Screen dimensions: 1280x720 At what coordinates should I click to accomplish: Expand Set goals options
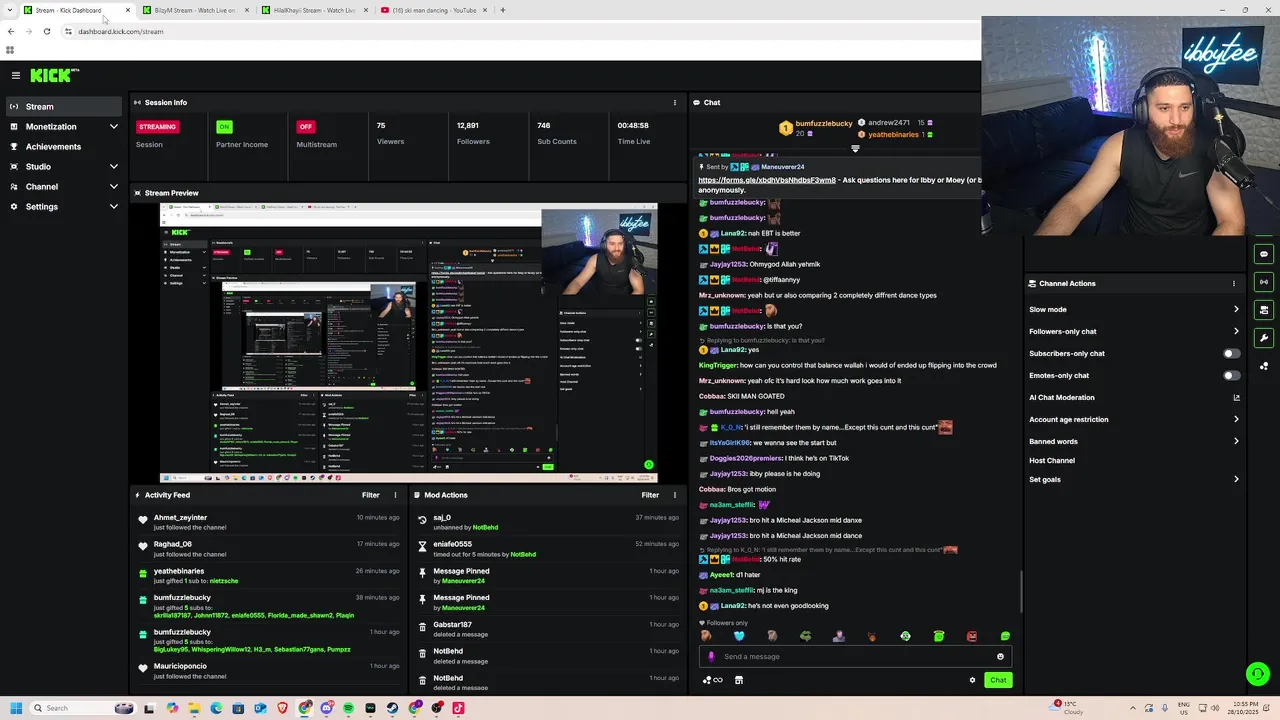[x=1236, y=479]
